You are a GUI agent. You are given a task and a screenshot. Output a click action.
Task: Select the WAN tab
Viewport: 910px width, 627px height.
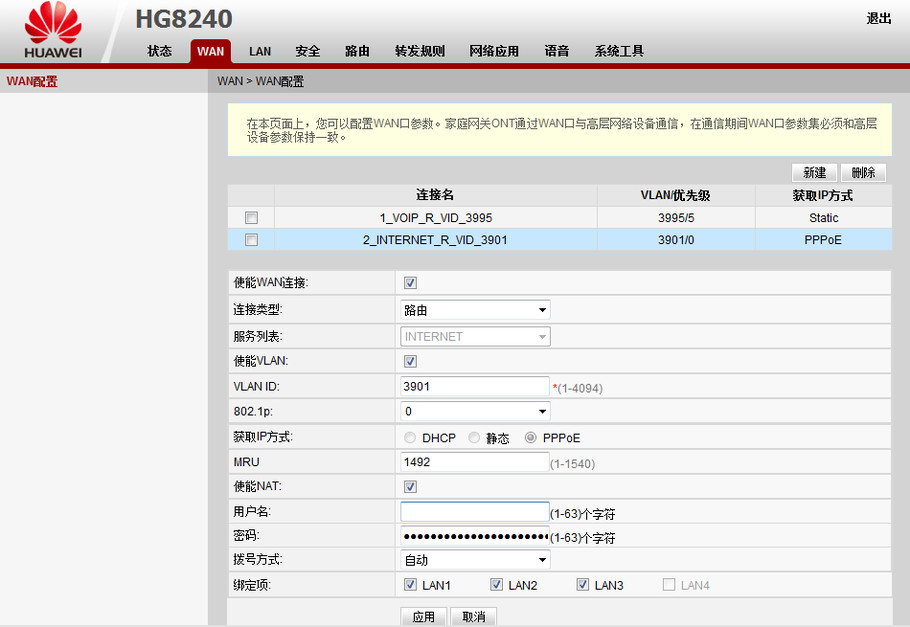210,51
